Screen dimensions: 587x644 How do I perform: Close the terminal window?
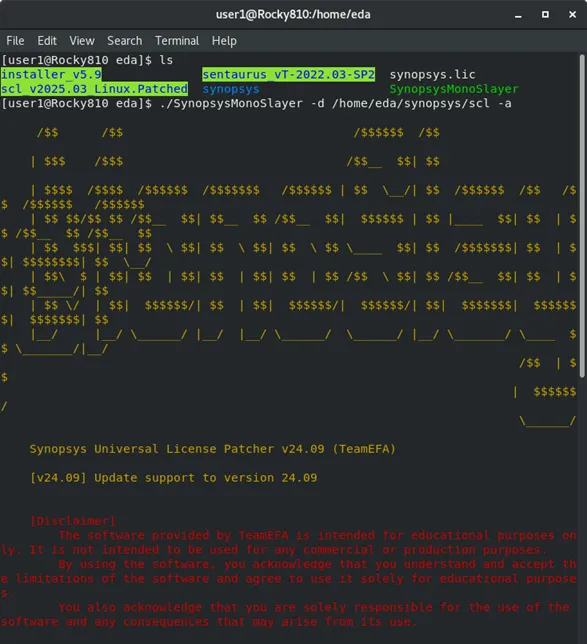(x=572, y=14)
